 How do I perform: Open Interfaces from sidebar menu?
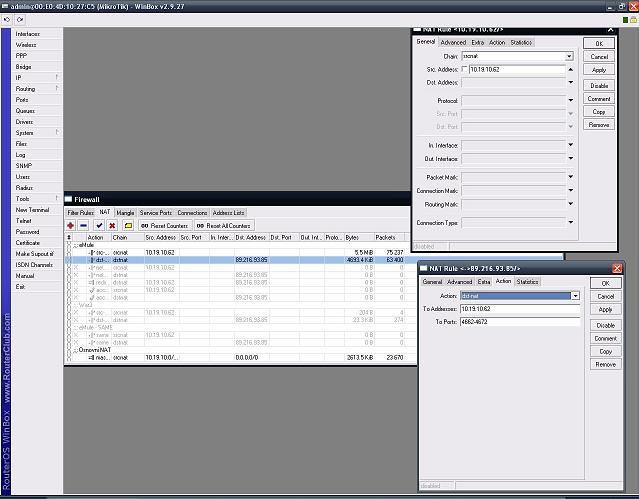pyautogui.click(x=37, y=34)
